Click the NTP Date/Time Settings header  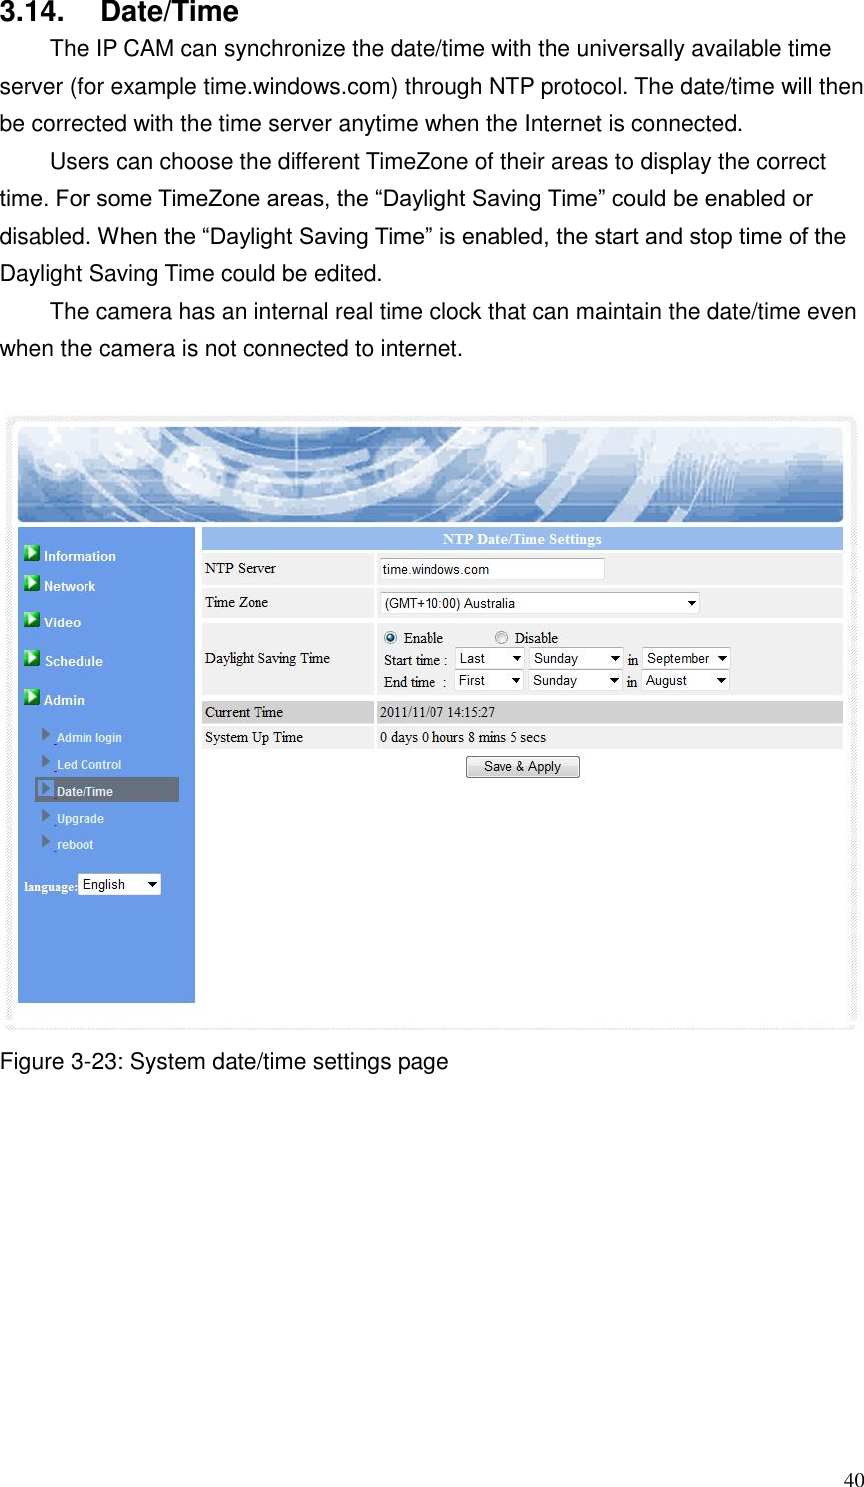point(522,539)
